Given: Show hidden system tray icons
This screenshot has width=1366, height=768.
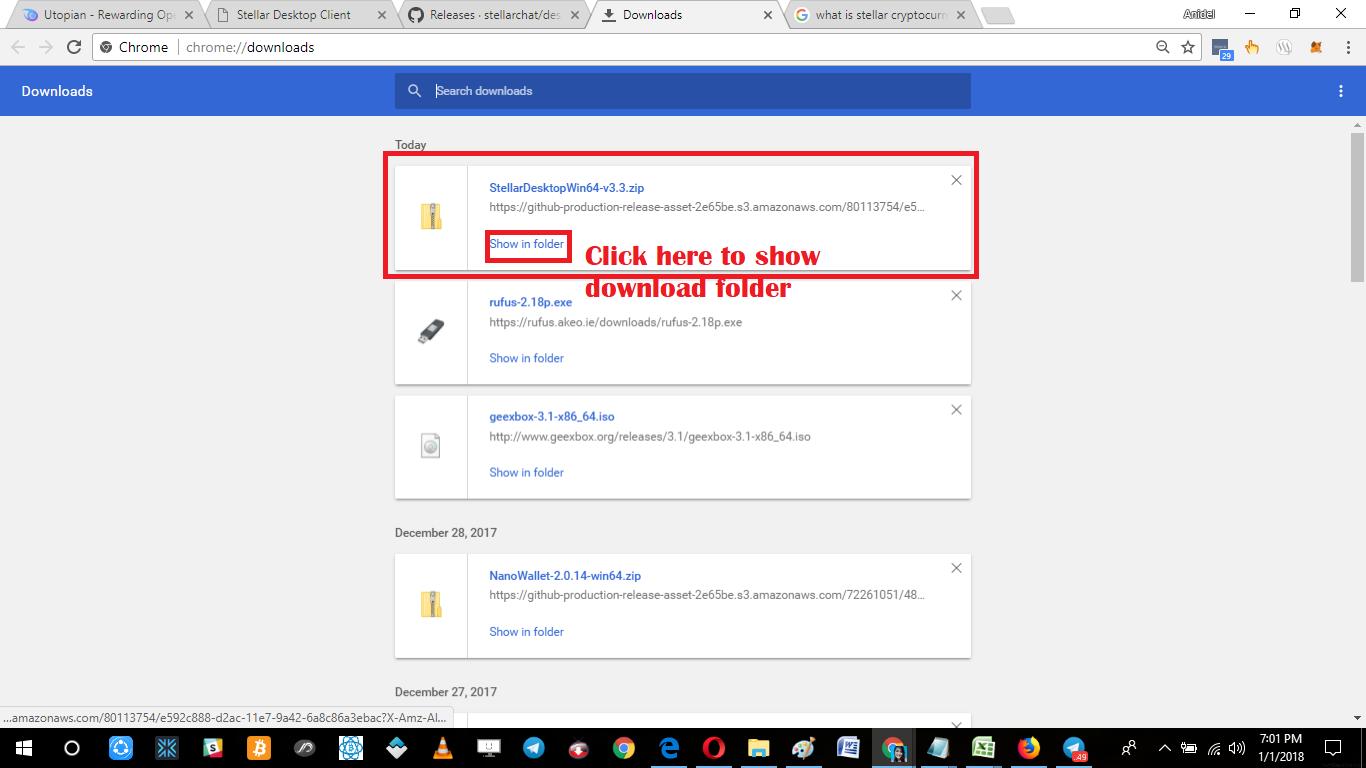Looking at the screenshot, I should 1164,748.
